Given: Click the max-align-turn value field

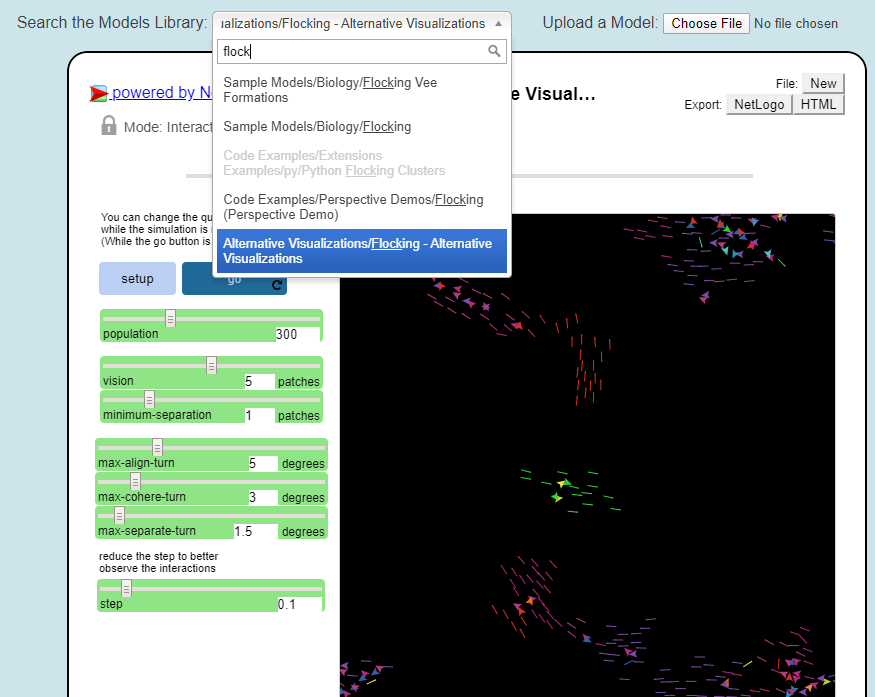Looking at the screenshot, I should 261,463.
